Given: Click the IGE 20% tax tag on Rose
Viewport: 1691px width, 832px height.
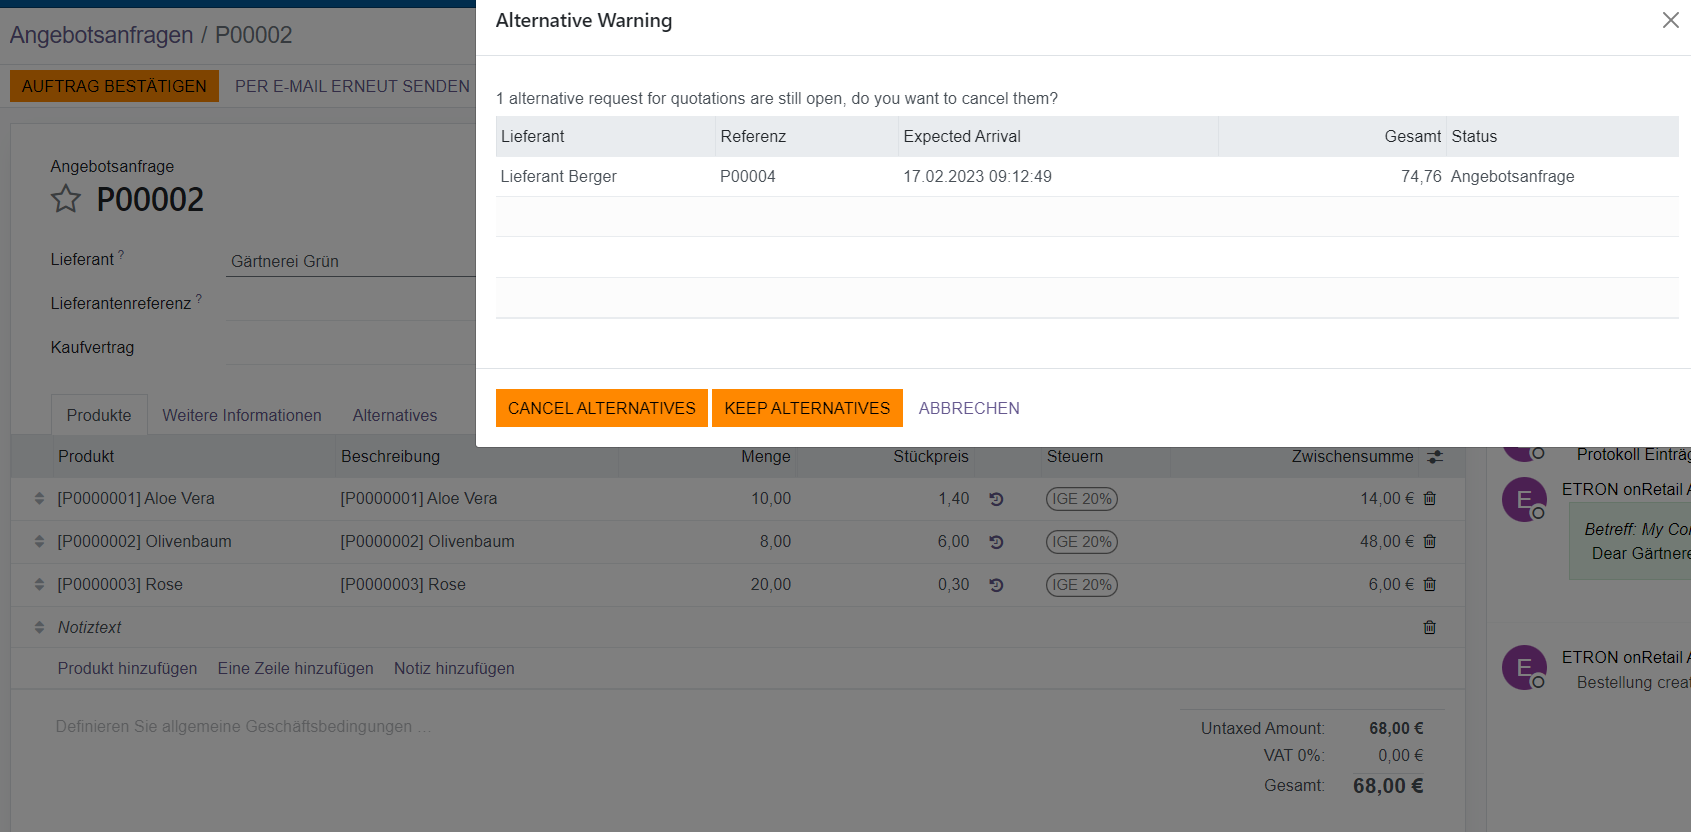Looking at the screenshot, I should 1081,585.
